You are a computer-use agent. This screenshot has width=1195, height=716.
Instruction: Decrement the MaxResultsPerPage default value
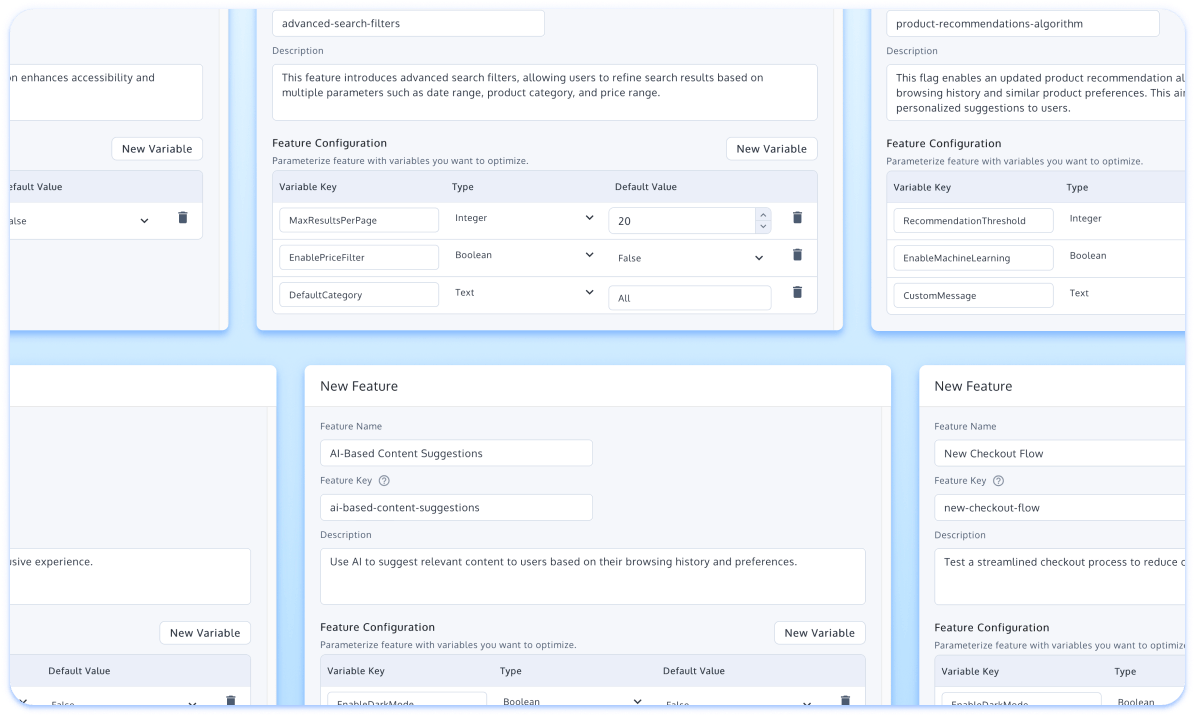[x=763, y=226]
